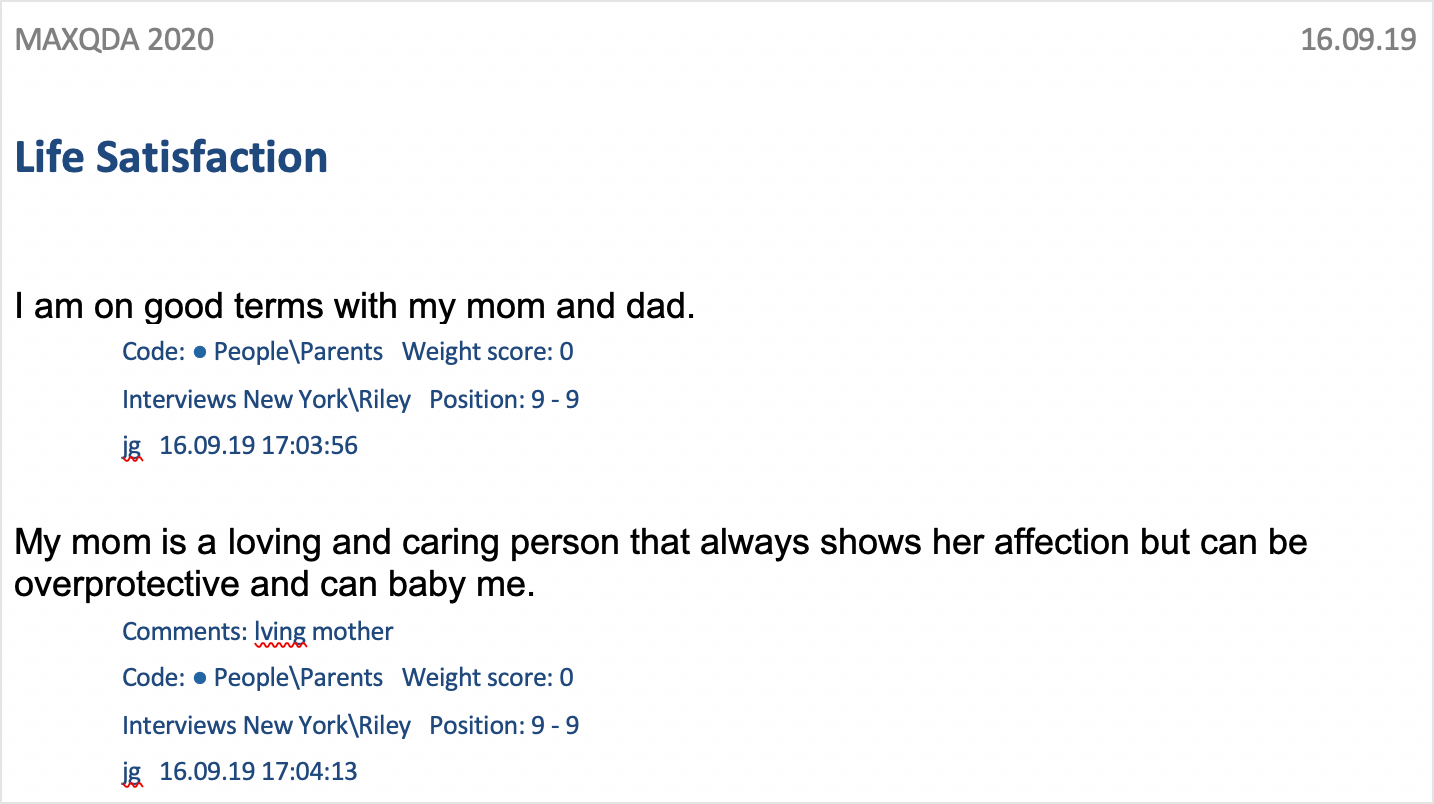The width and height of the screenshot is (1434, 804).
Task: Click the first 'Code: People\Parents' label
Action: click(252, 352)
